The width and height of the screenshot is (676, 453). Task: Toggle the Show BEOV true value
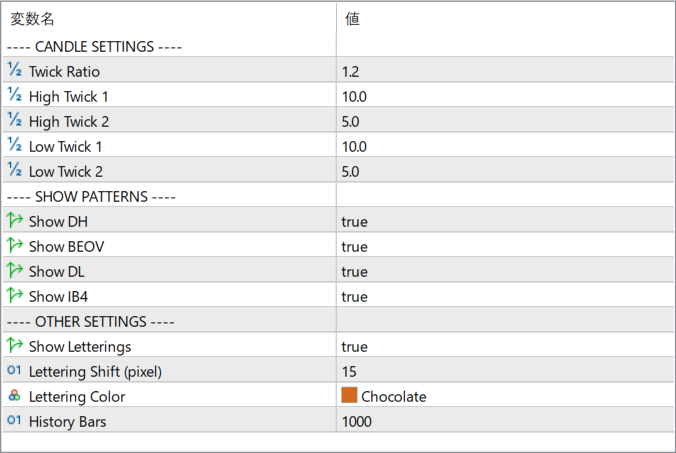(x=354, y=247)
